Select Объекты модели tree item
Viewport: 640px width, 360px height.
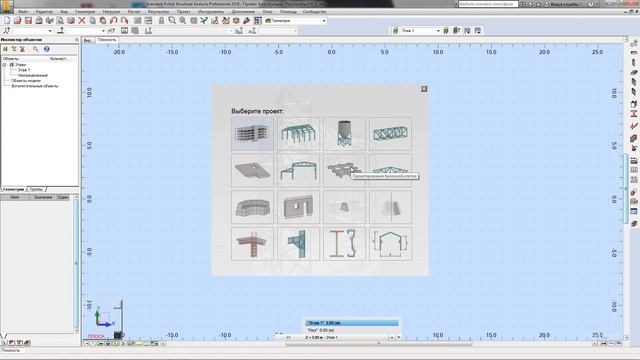(26, 80)
